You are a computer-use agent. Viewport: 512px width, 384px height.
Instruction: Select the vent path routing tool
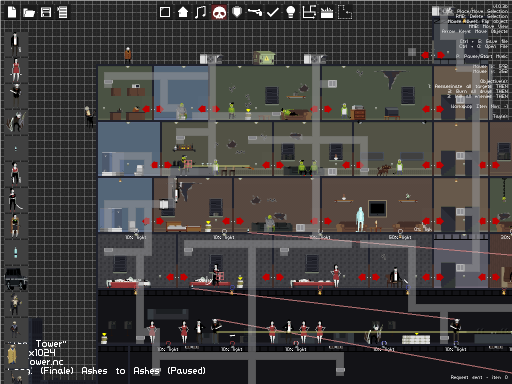(309, 12)
